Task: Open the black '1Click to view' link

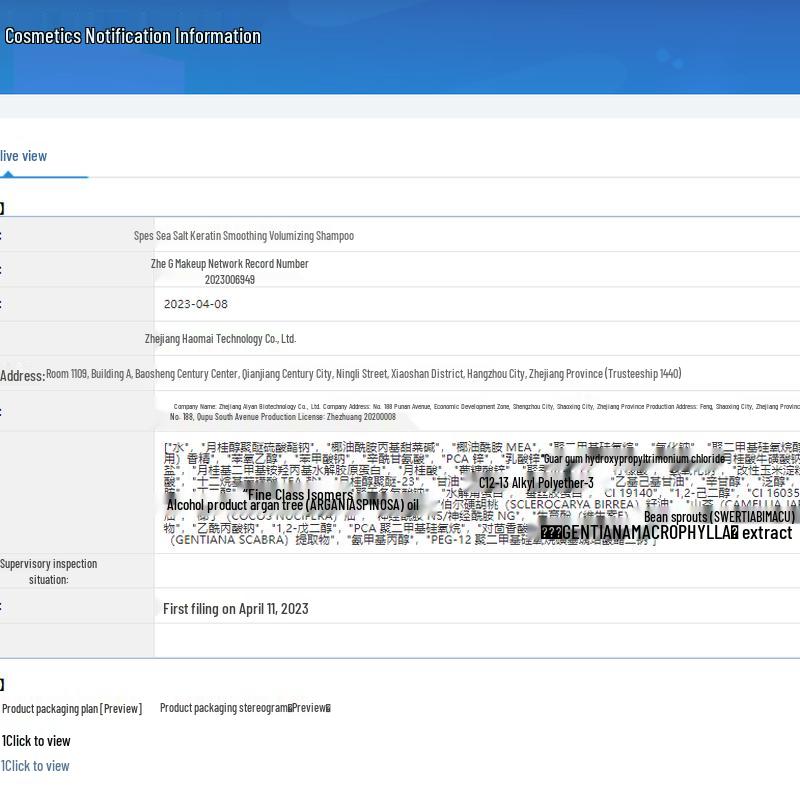Action: pyautogui.click(x=36, y=741)
